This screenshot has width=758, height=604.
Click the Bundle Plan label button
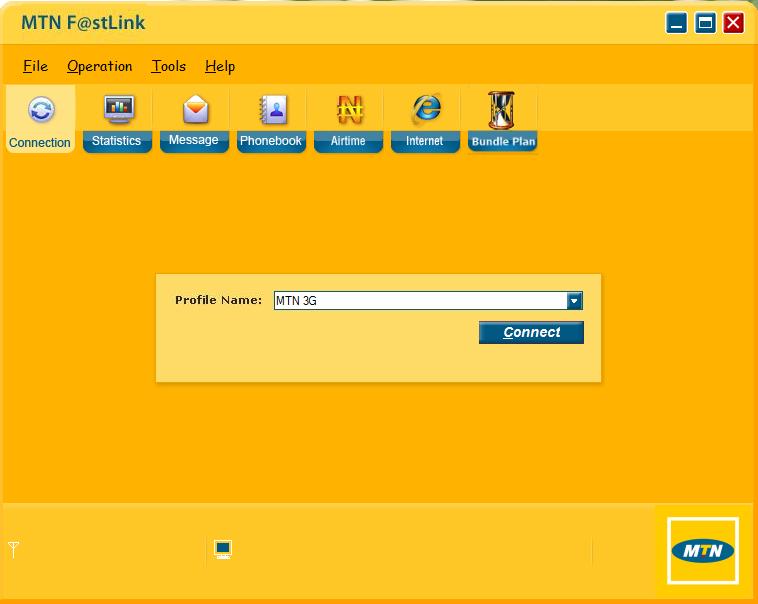502,141
